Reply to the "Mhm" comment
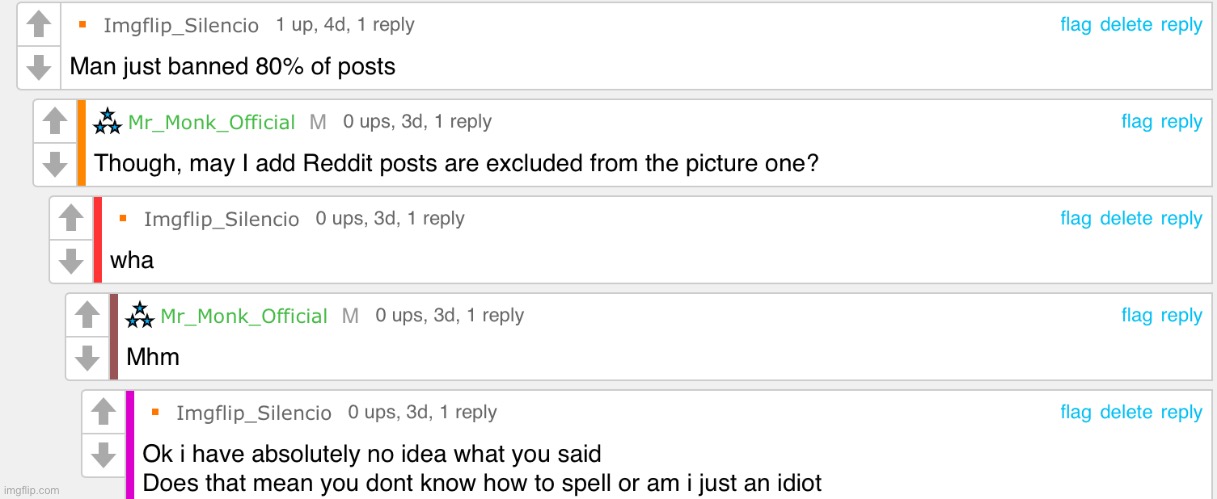The width and height of the screenshot is (1217, 499). [1181, 316]
